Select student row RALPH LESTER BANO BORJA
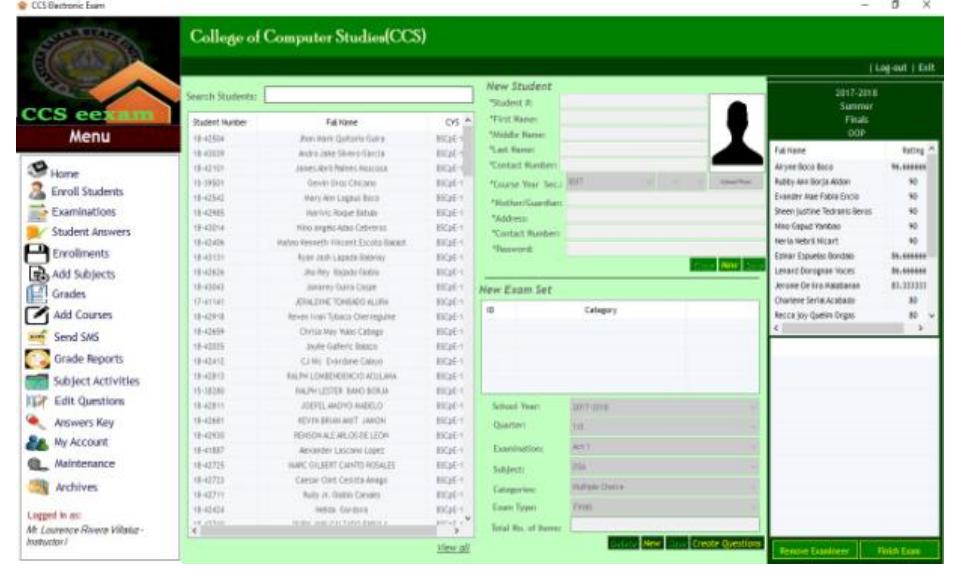Image resolution: width=958 pixels, height=570 pixels. 327,390
